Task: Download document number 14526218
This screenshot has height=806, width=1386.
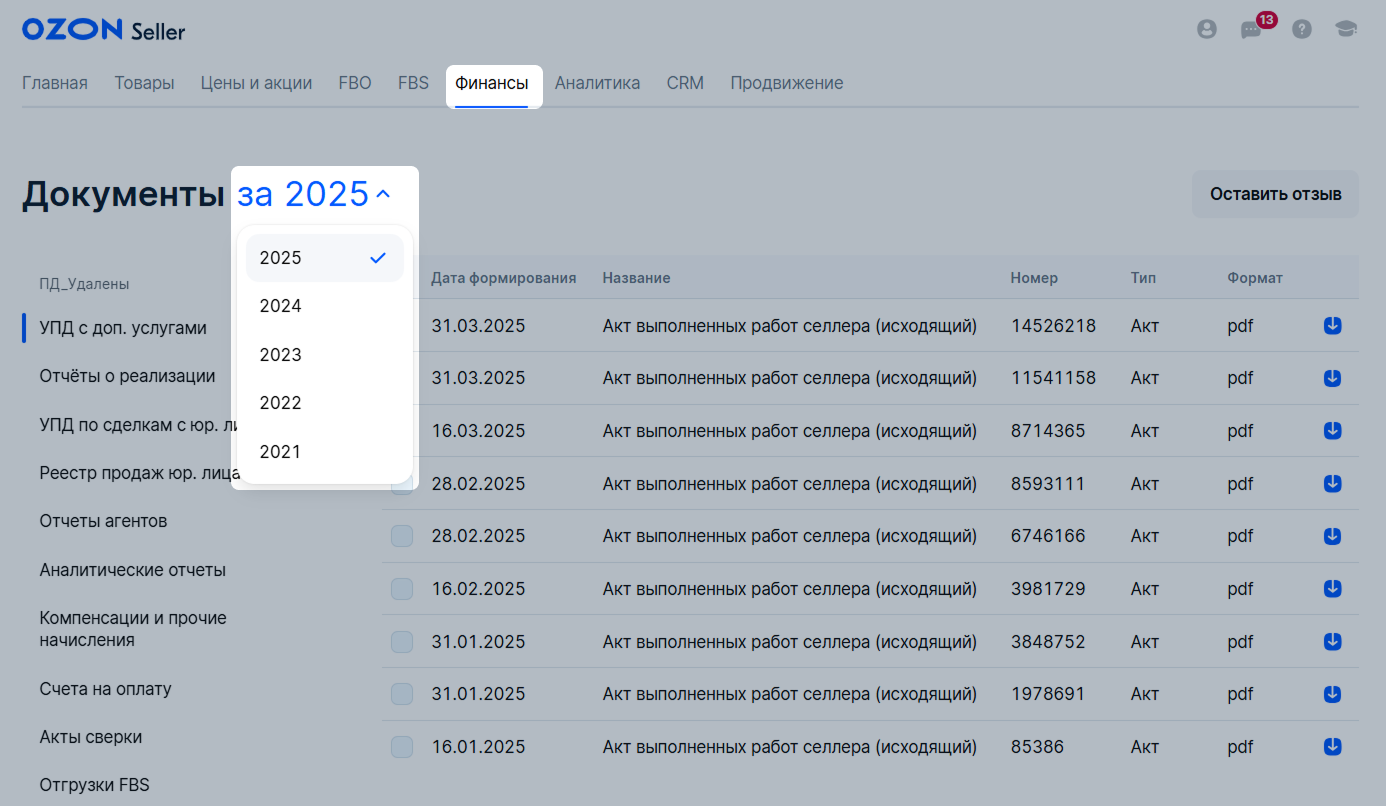Action: pos(1332,325)
